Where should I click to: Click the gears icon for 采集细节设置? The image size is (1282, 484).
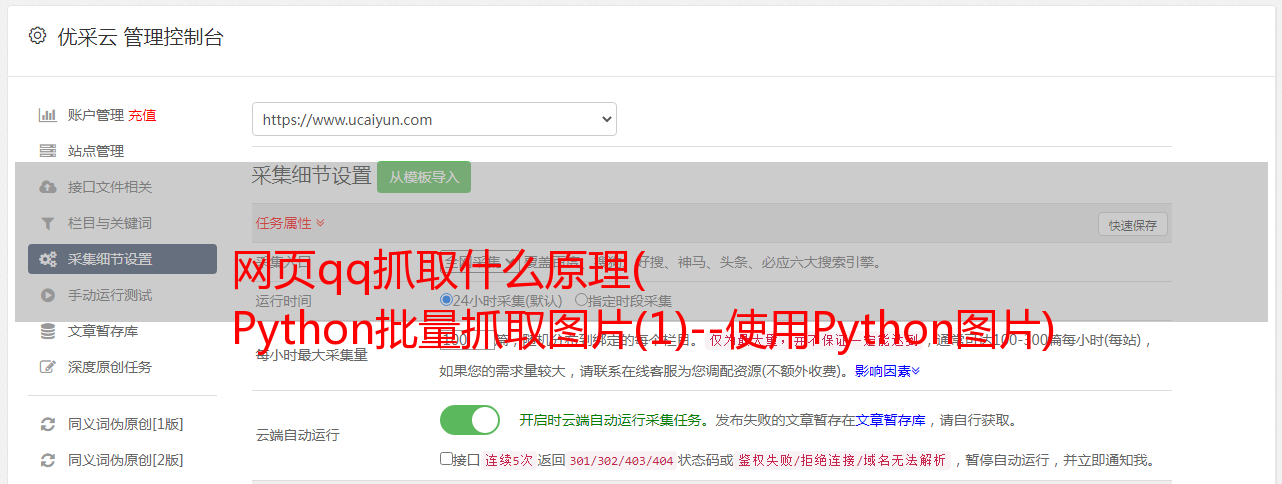coord(47,259)
